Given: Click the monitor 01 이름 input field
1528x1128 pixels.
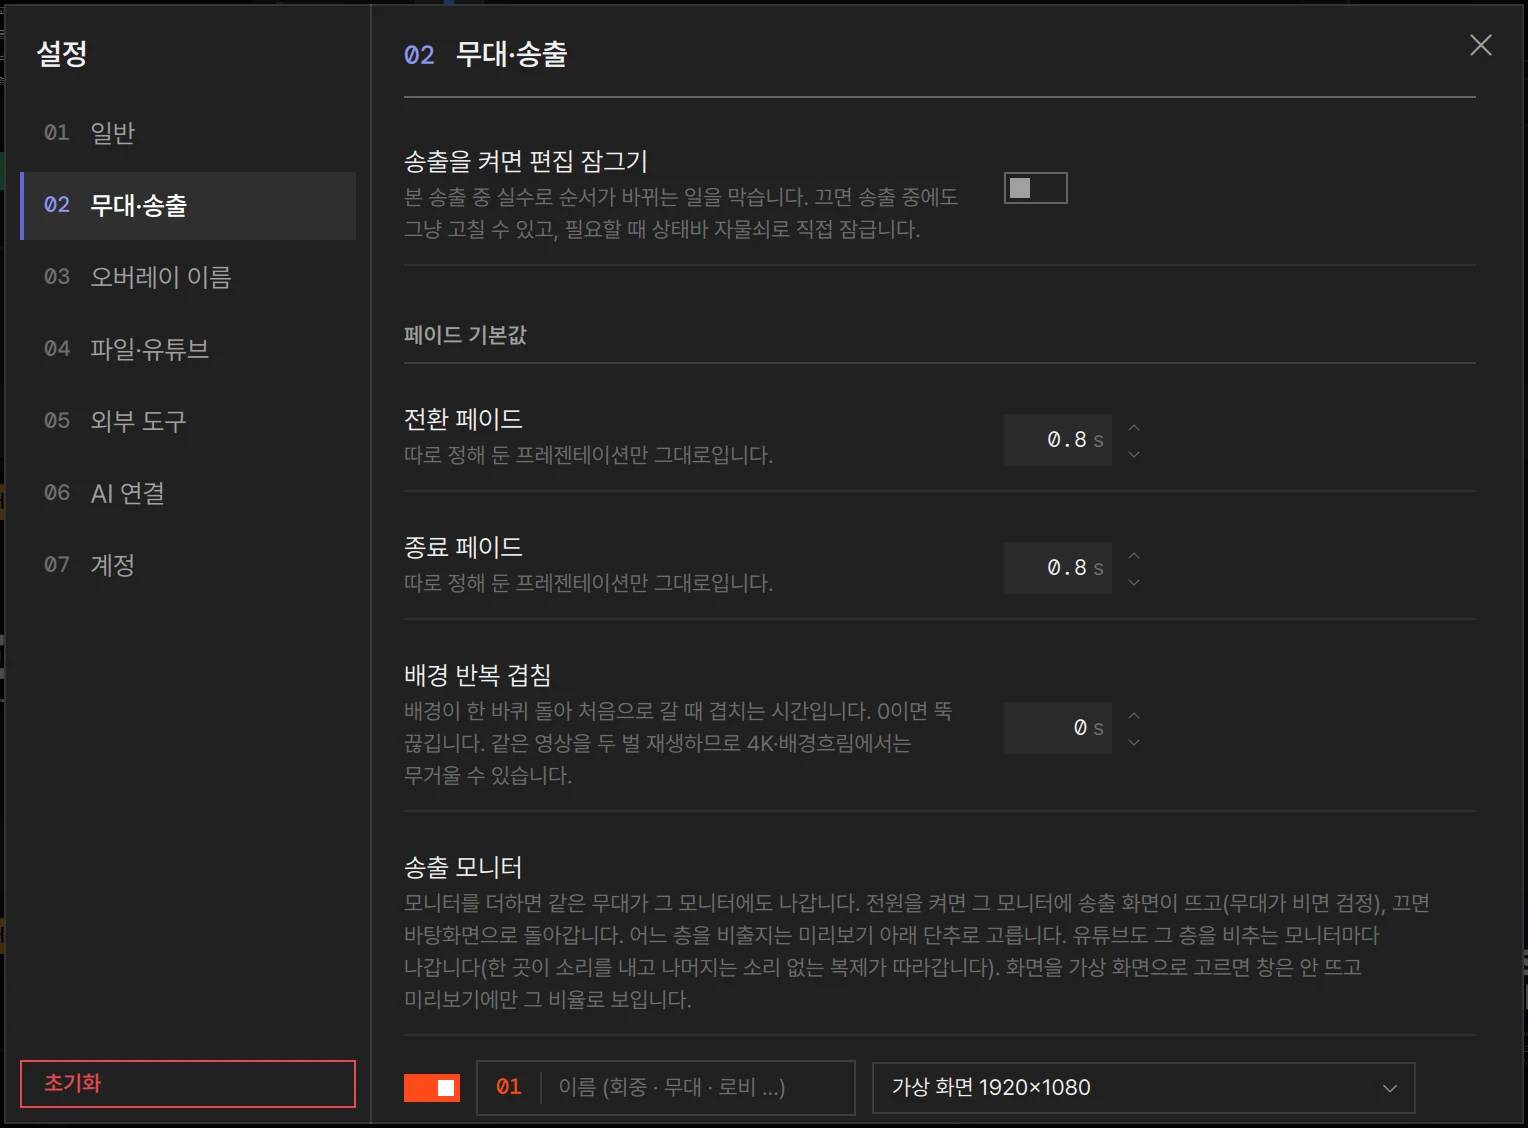Looking at the screenshot, I should pyautogui.click(x=666, y=1088).
